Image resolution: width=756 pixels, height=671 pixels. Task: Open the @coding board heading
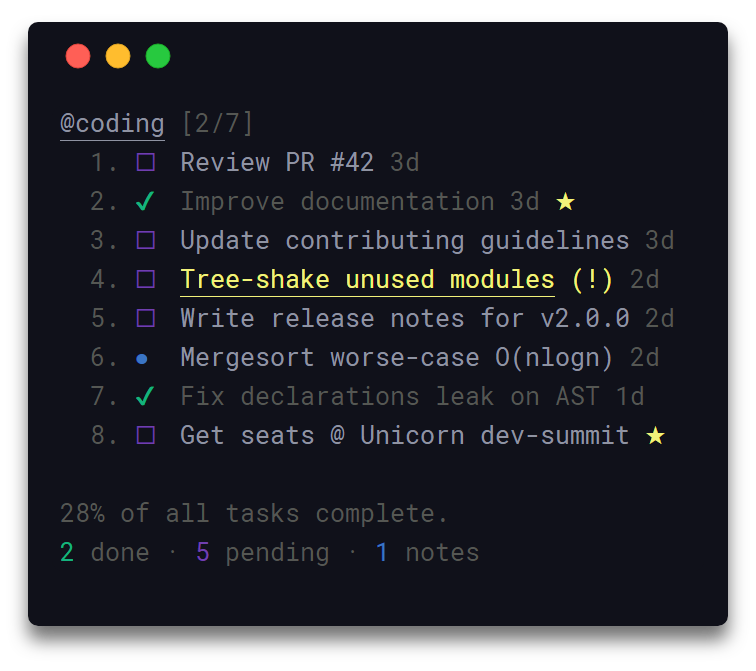pos(112,124)
